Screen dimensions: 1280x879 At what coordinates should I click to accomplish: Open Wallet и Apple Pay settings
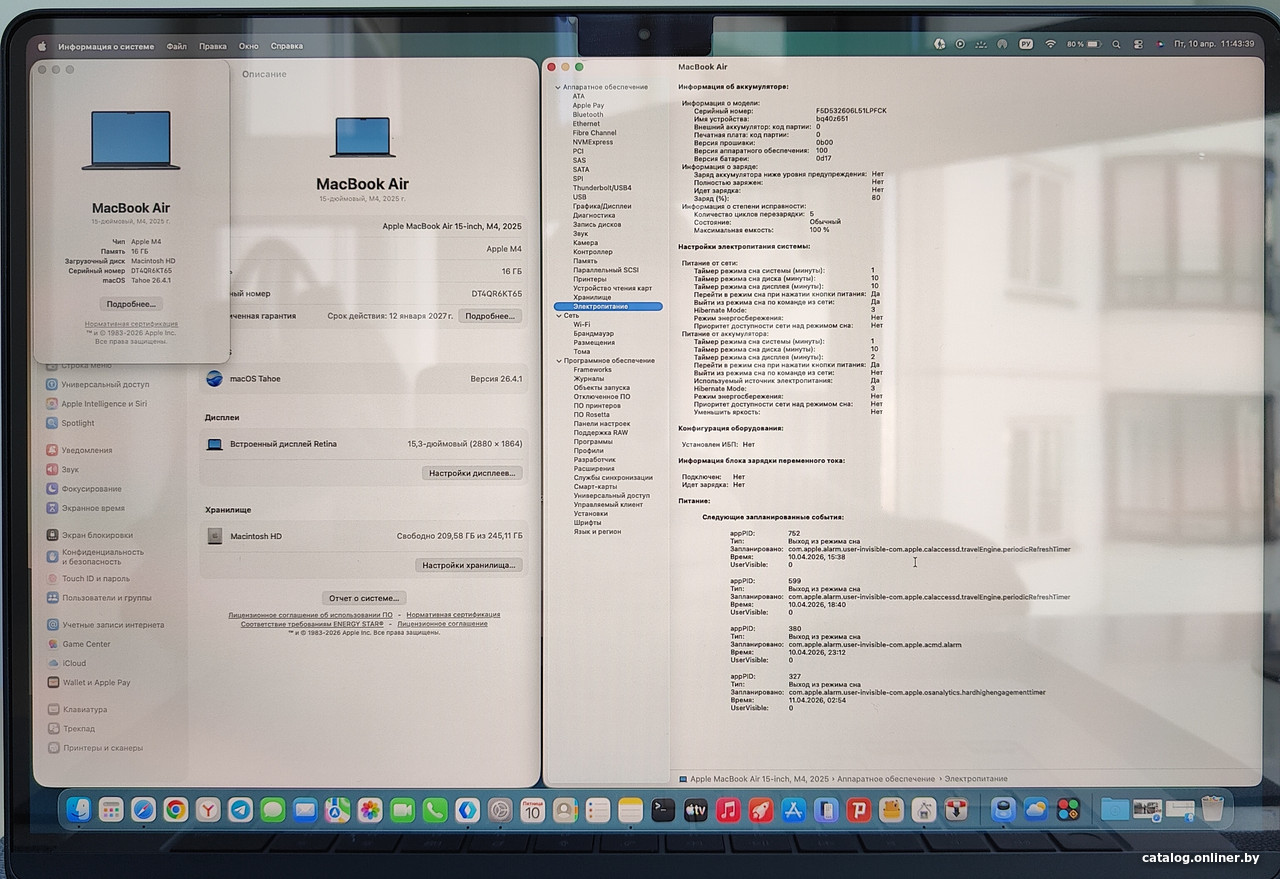(89, 683)
